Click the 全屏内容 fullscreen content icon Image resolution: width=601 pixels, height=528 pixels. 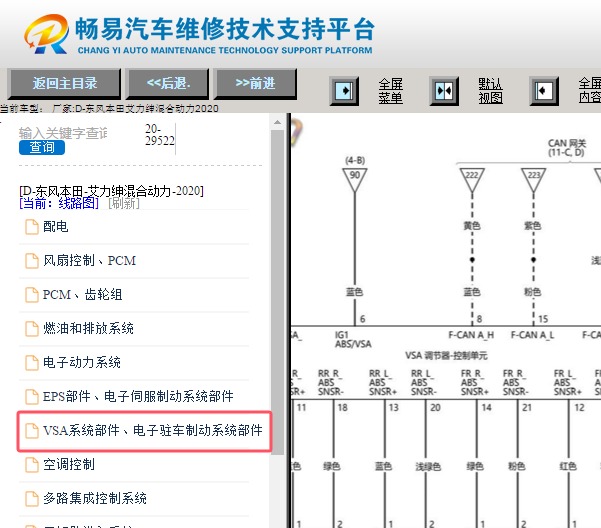pyautogui.click(x=544, y=91)
